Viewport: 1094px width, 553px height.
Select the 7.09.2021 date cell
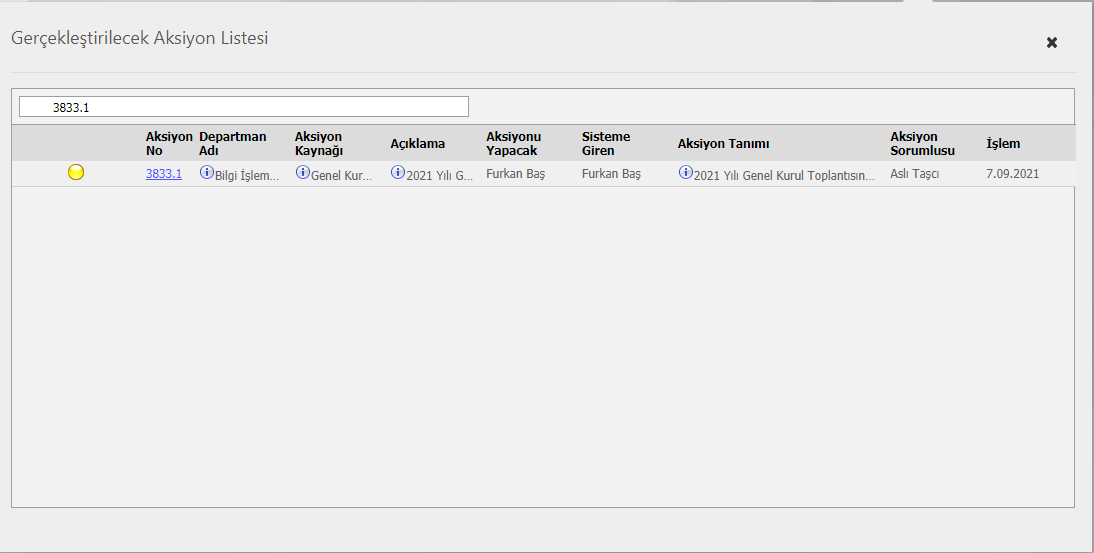[x=1013, y=174]
